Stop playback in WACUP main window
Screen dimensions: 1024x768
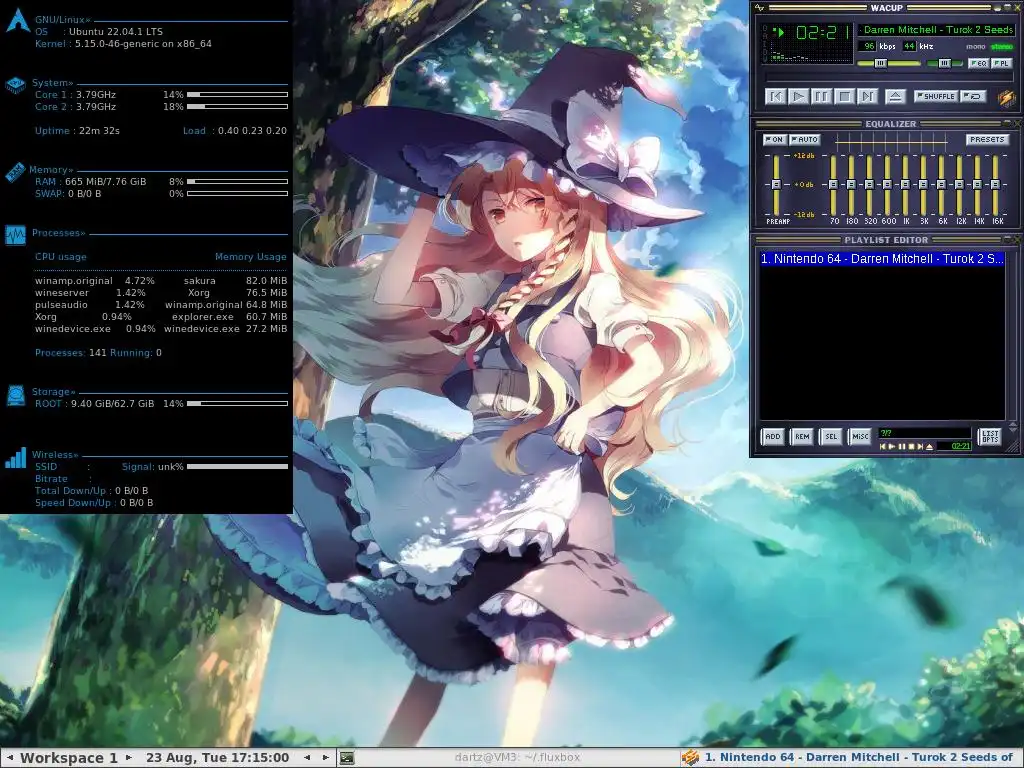pos(844,97)
